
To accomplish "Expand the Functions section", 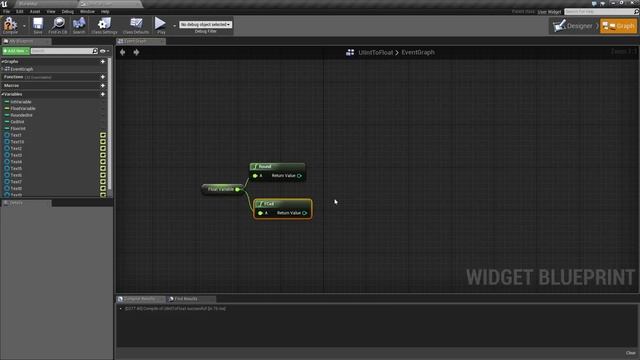I will pos(13,77).
